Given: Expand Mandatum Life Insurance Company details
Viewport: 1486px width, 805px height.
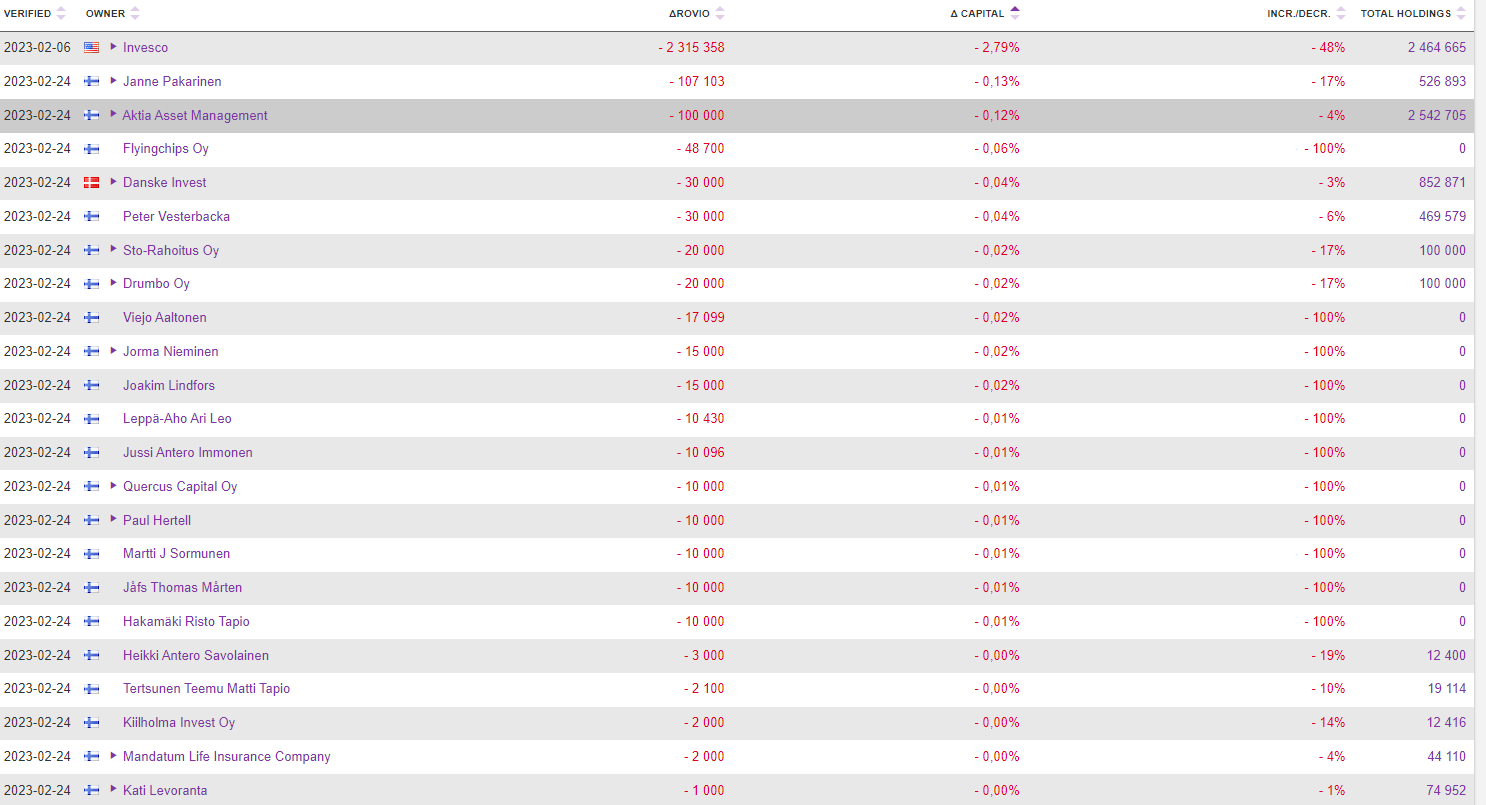Looking at the screenshot, I should coord(114,756).
